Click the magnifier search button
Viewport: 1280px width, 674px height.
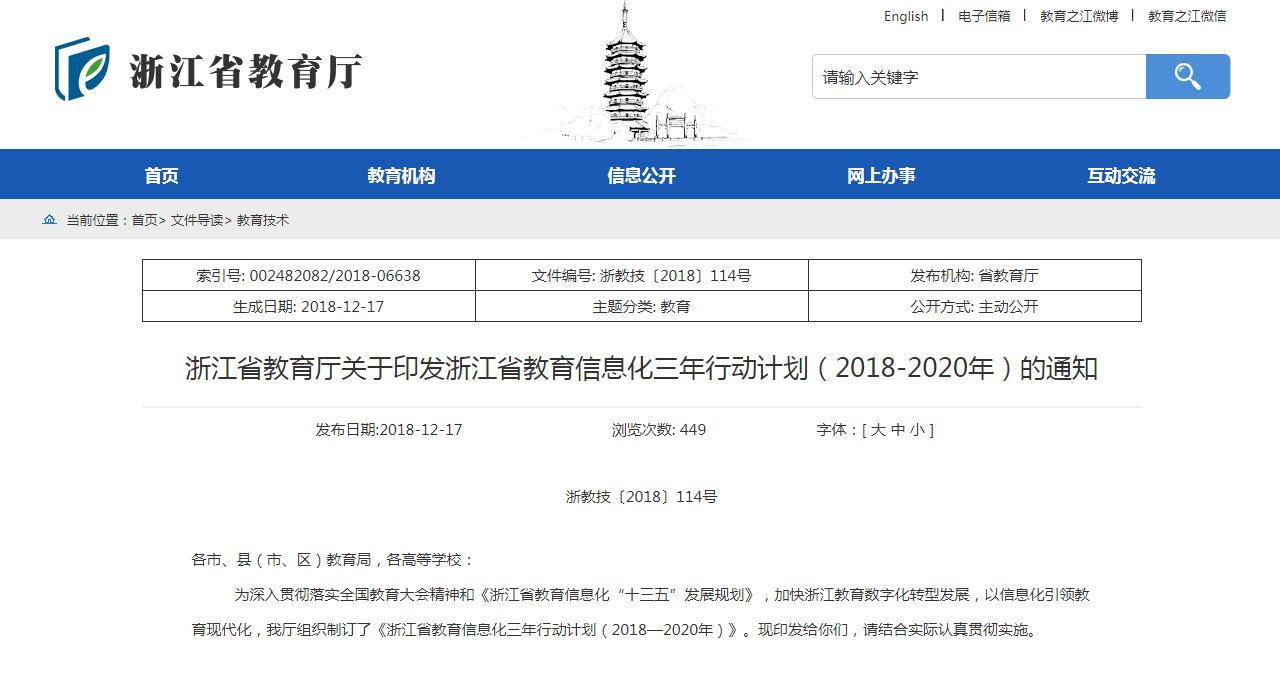click(1188, 77)
